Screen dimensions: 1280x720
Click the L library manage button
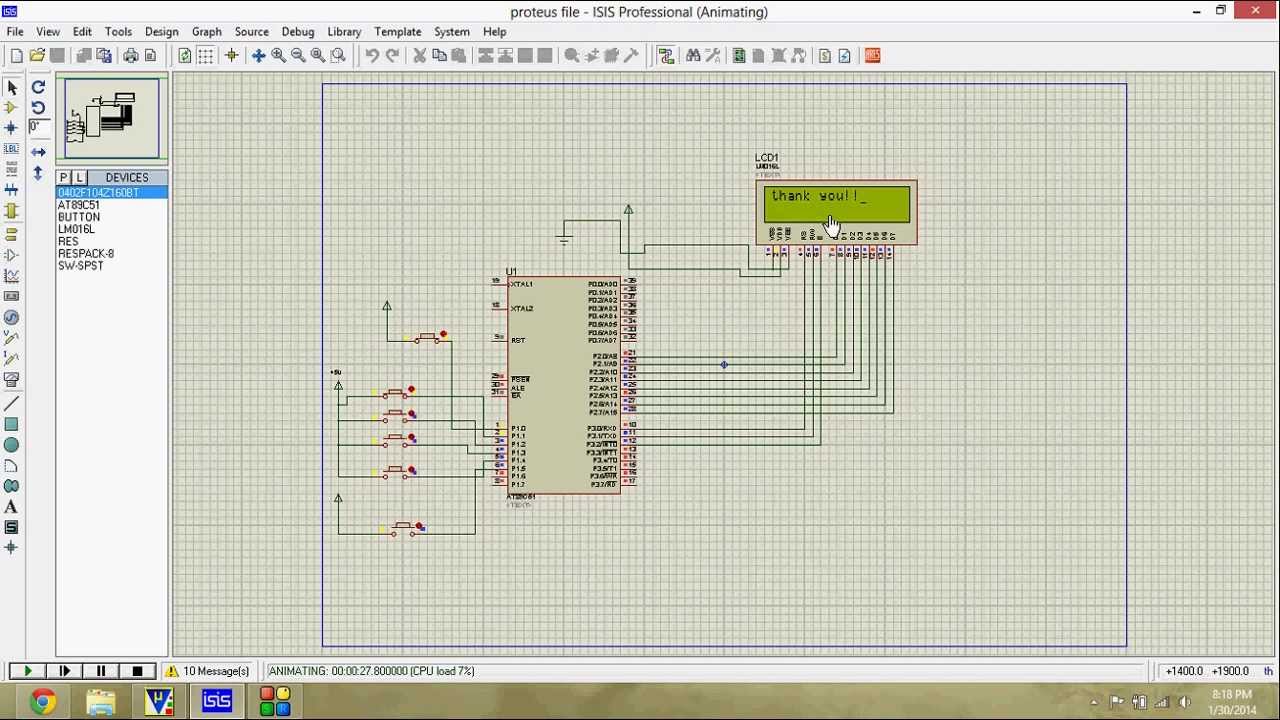click(x=79, y=178)
